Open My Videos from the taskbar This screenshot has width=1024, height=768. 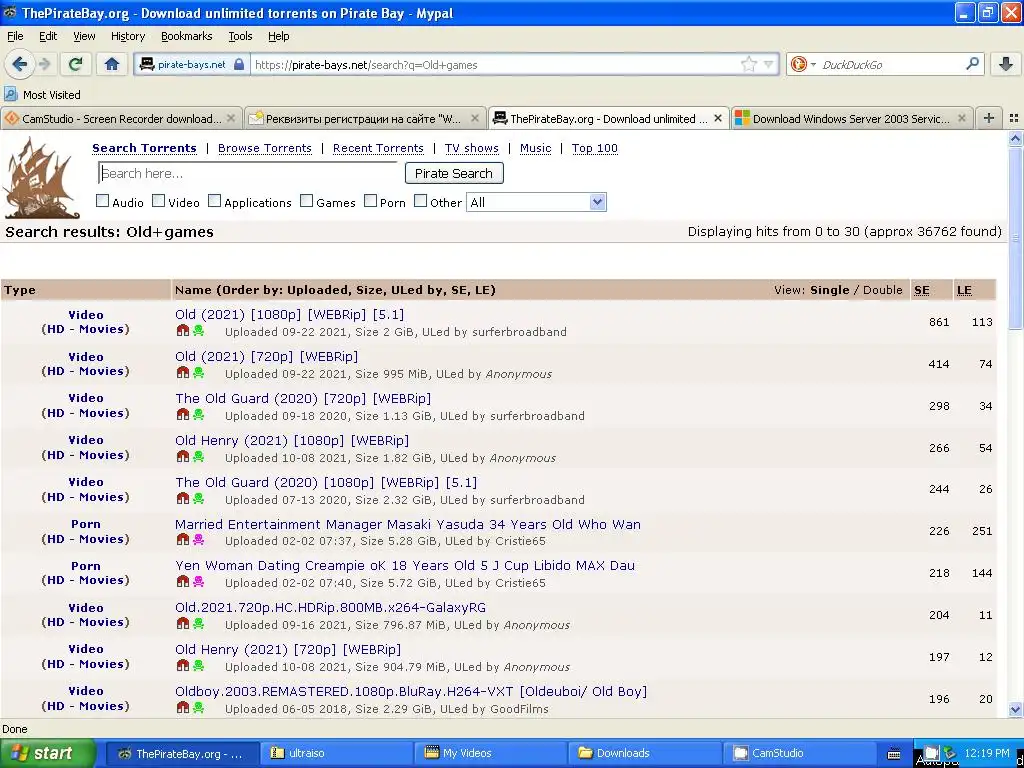coord(490,753)
